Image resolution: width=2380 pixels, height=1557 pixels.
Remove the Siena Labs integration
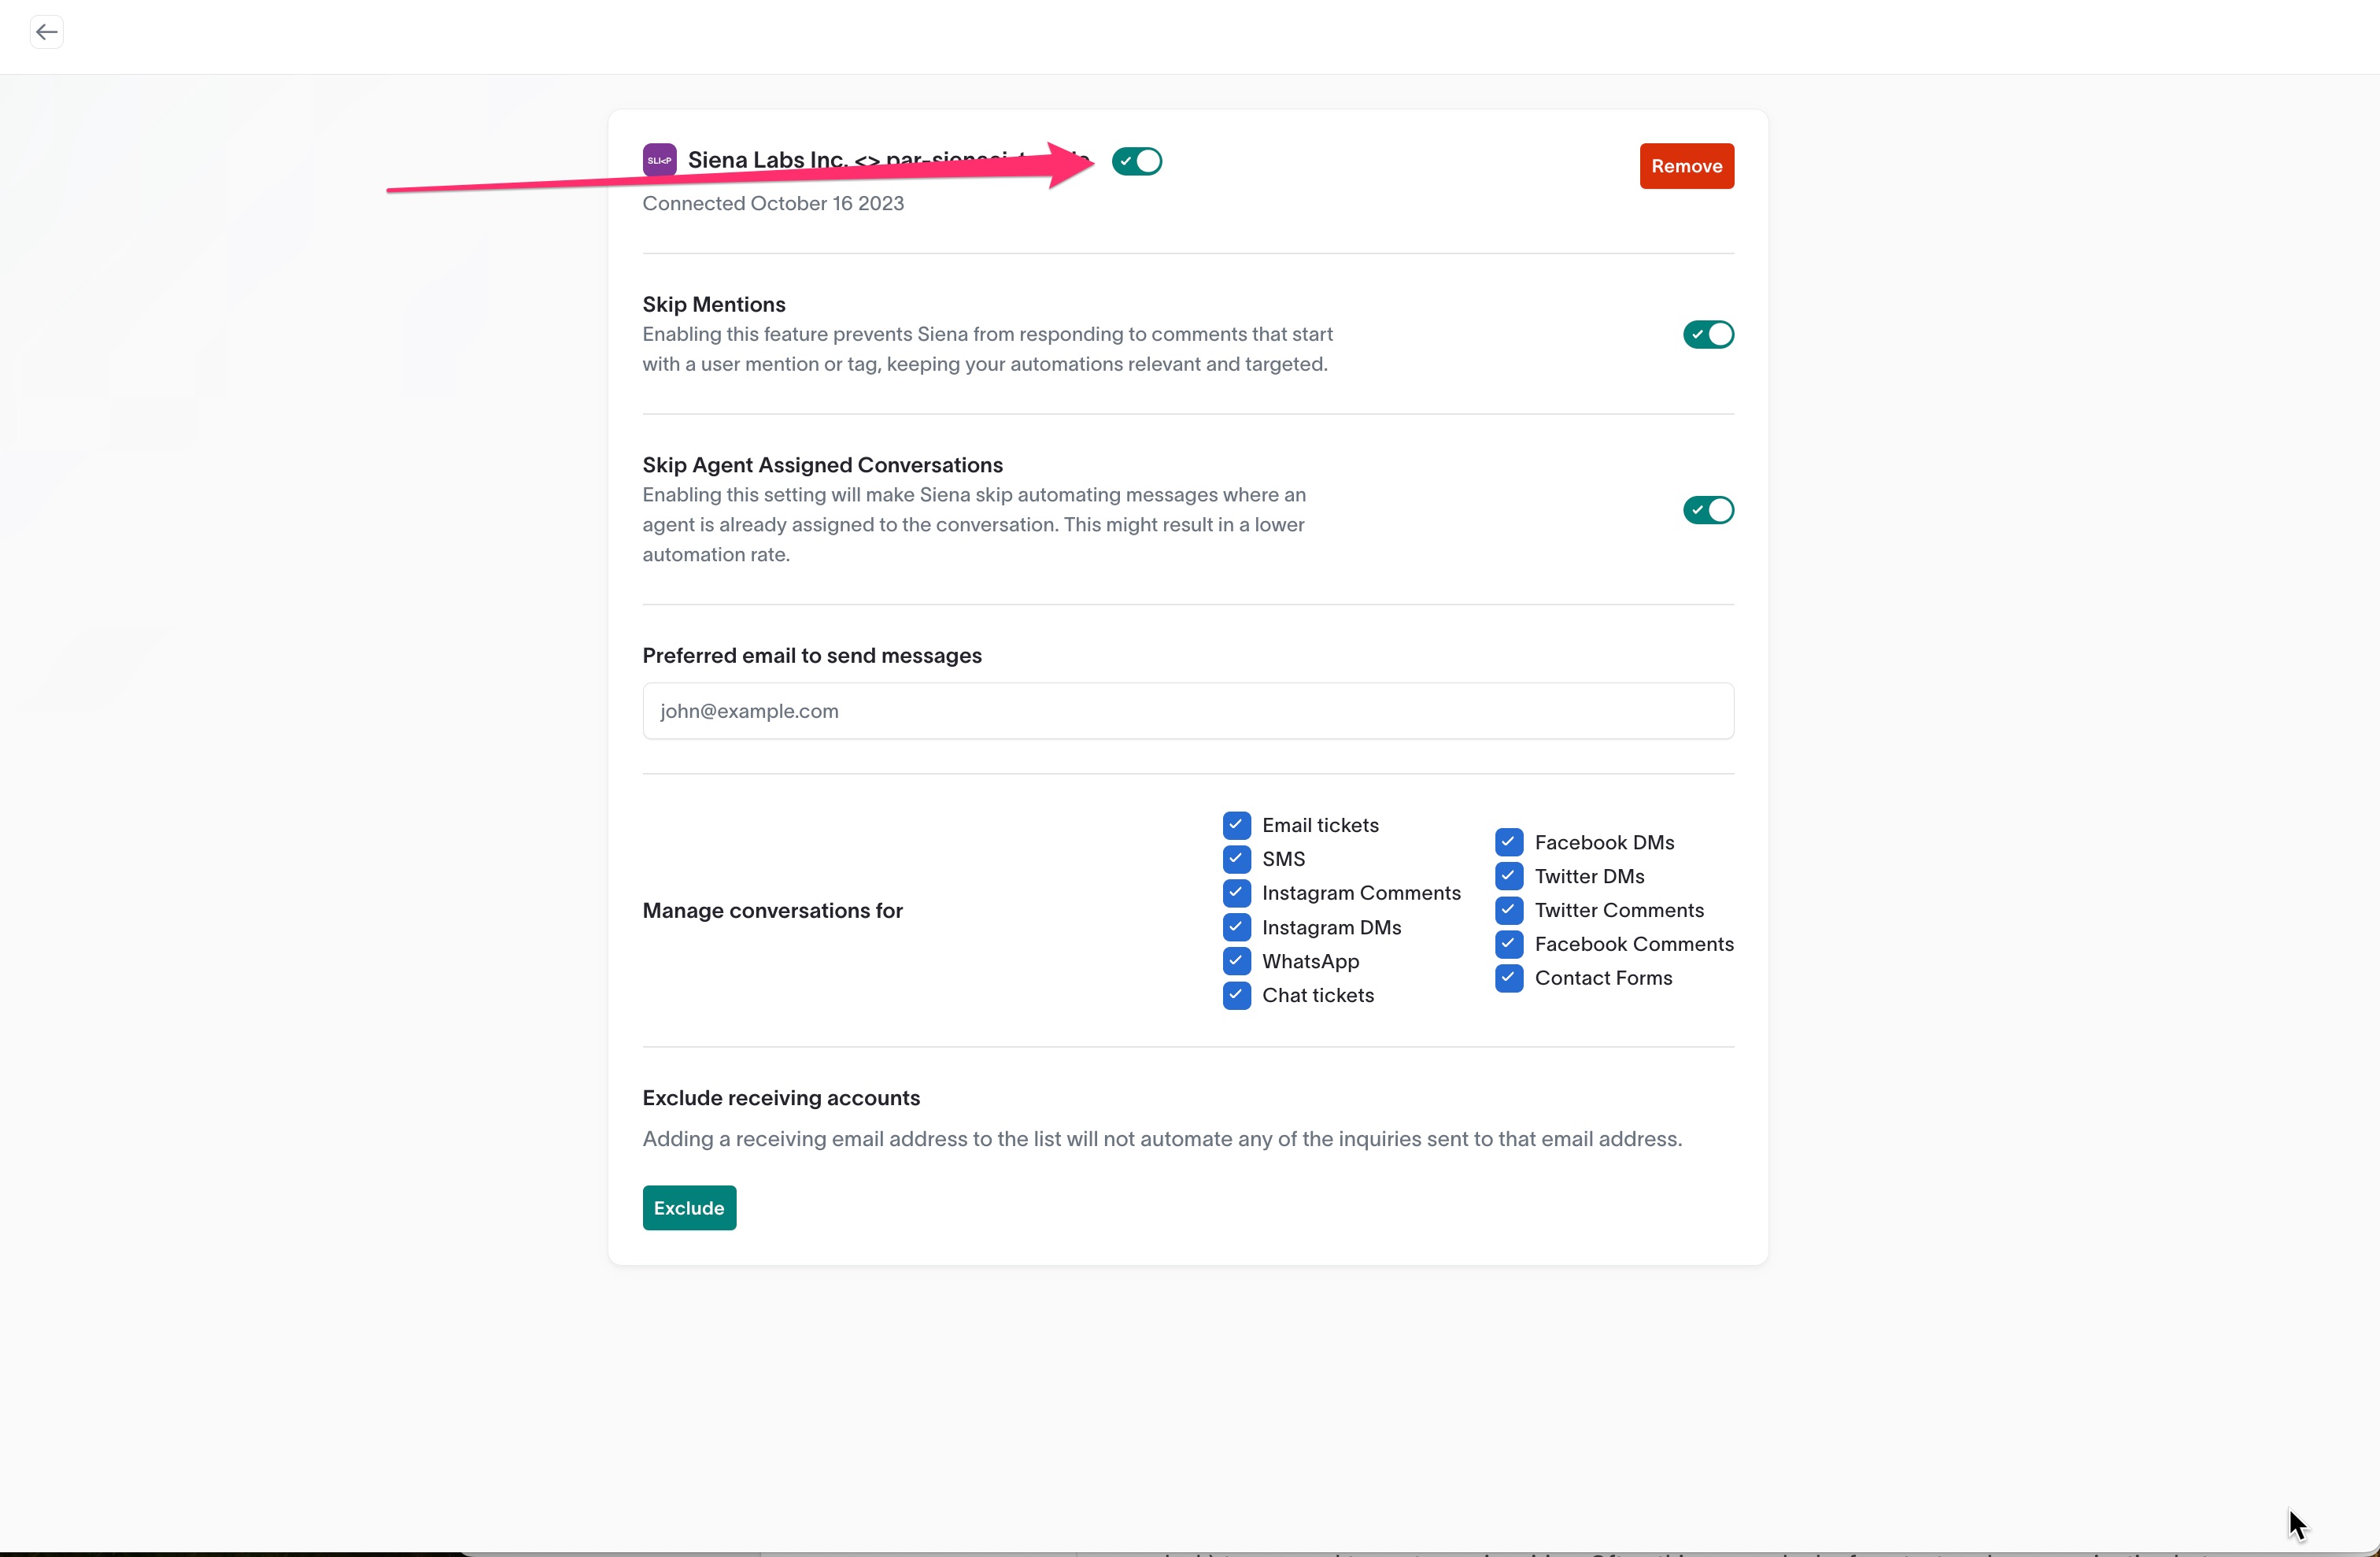[x=1686, y=166]
